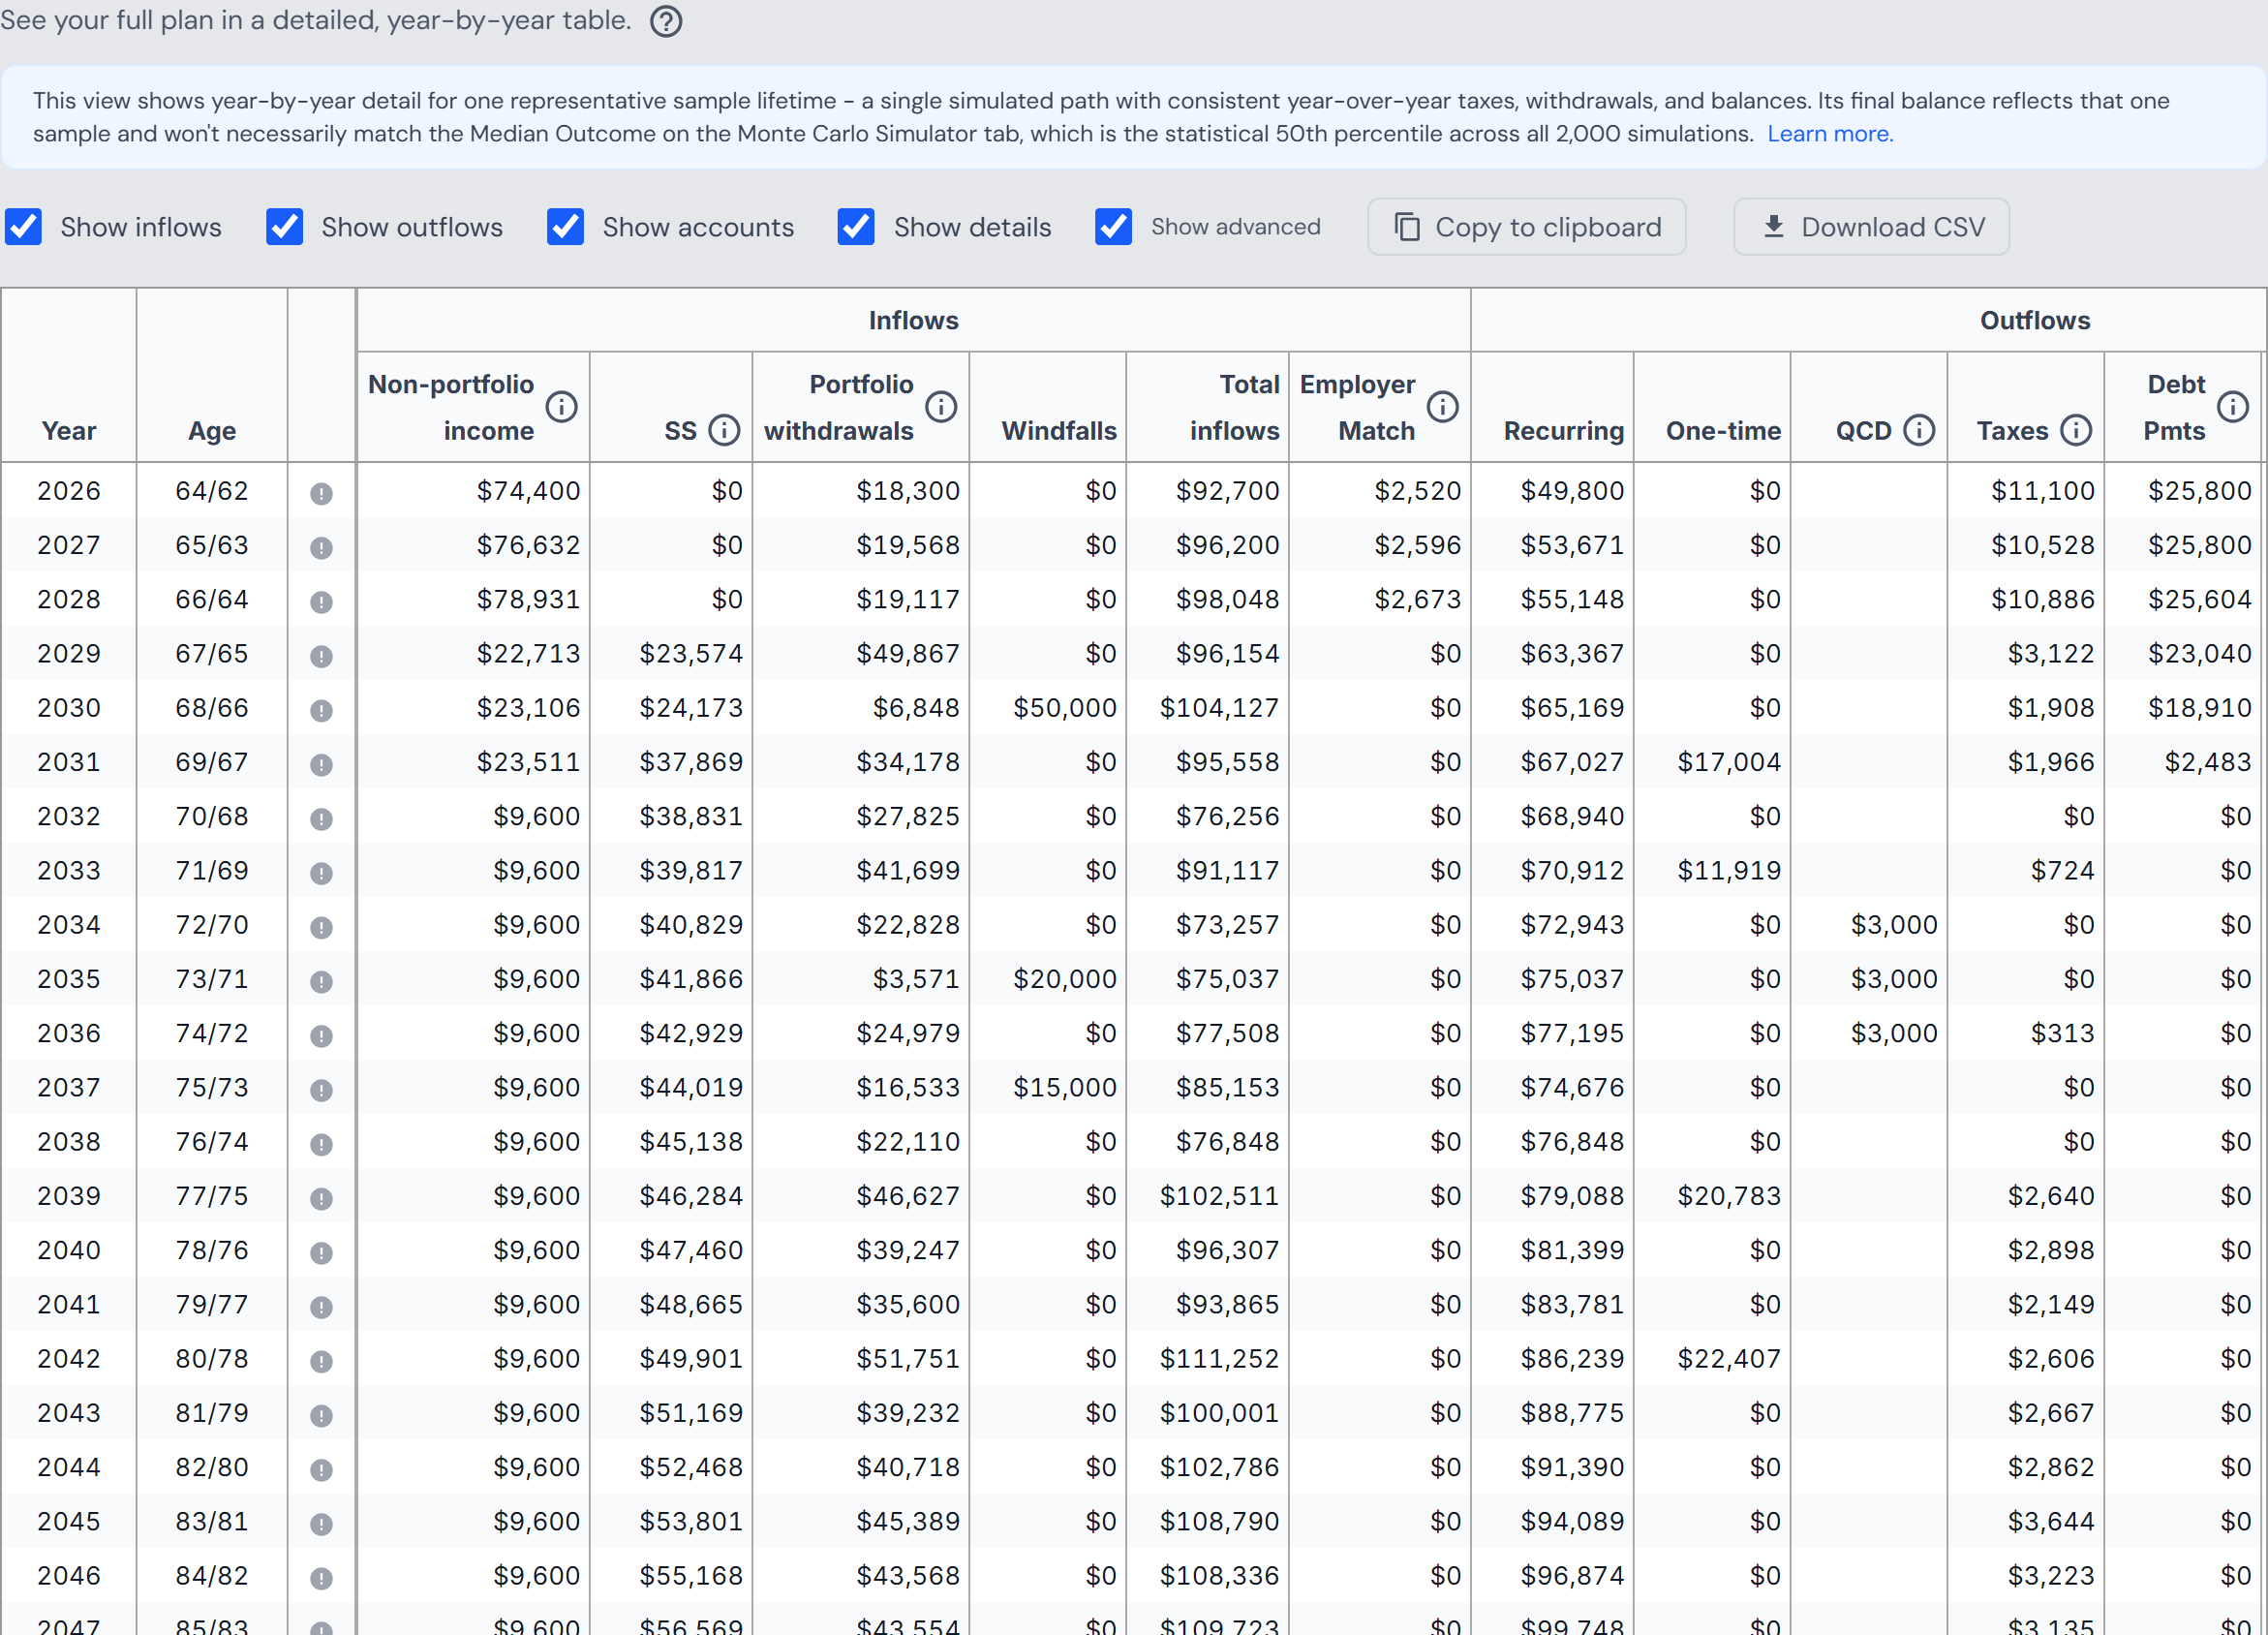
Task: Click the Year column header
Action: (69, 431)
